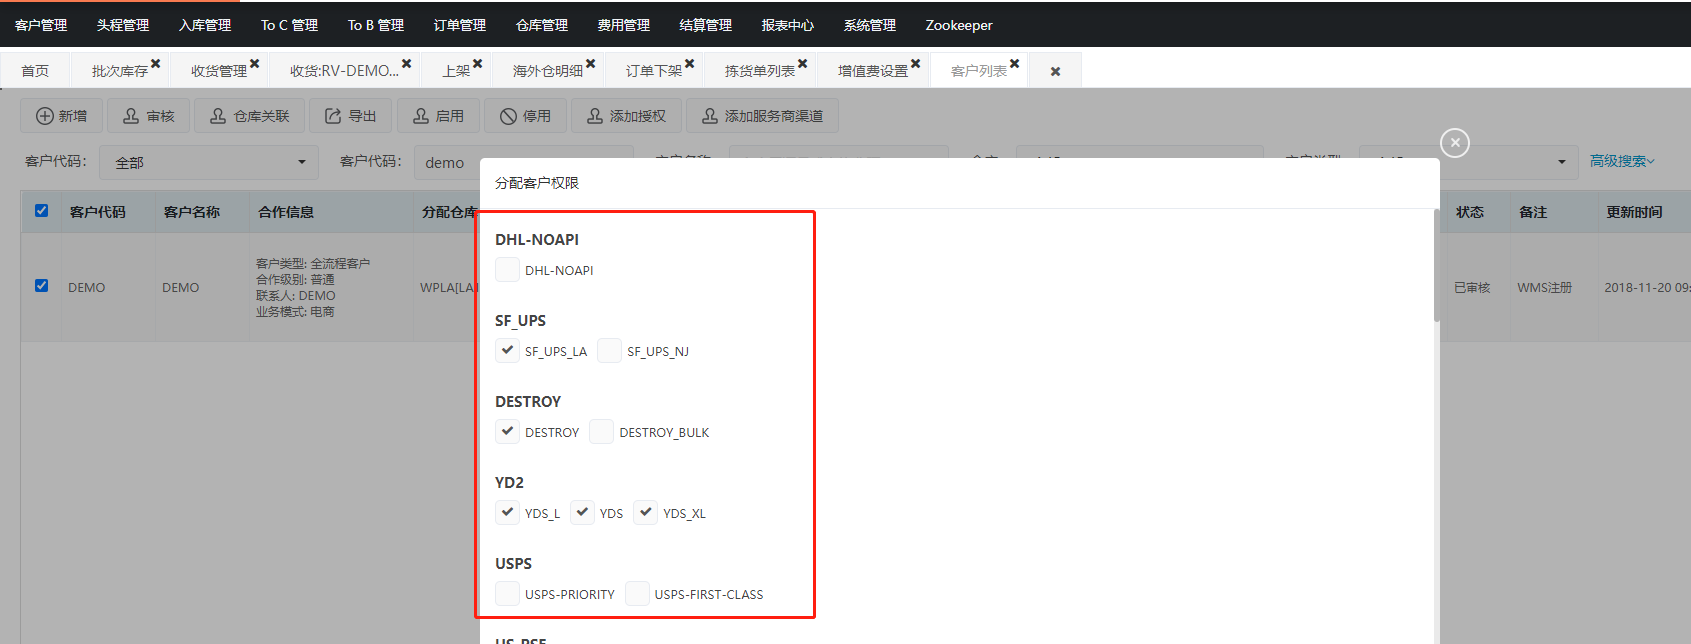Switch to the 首页 tab
The height and width of the screenshot is (644, 1691).
coord(35,71)
